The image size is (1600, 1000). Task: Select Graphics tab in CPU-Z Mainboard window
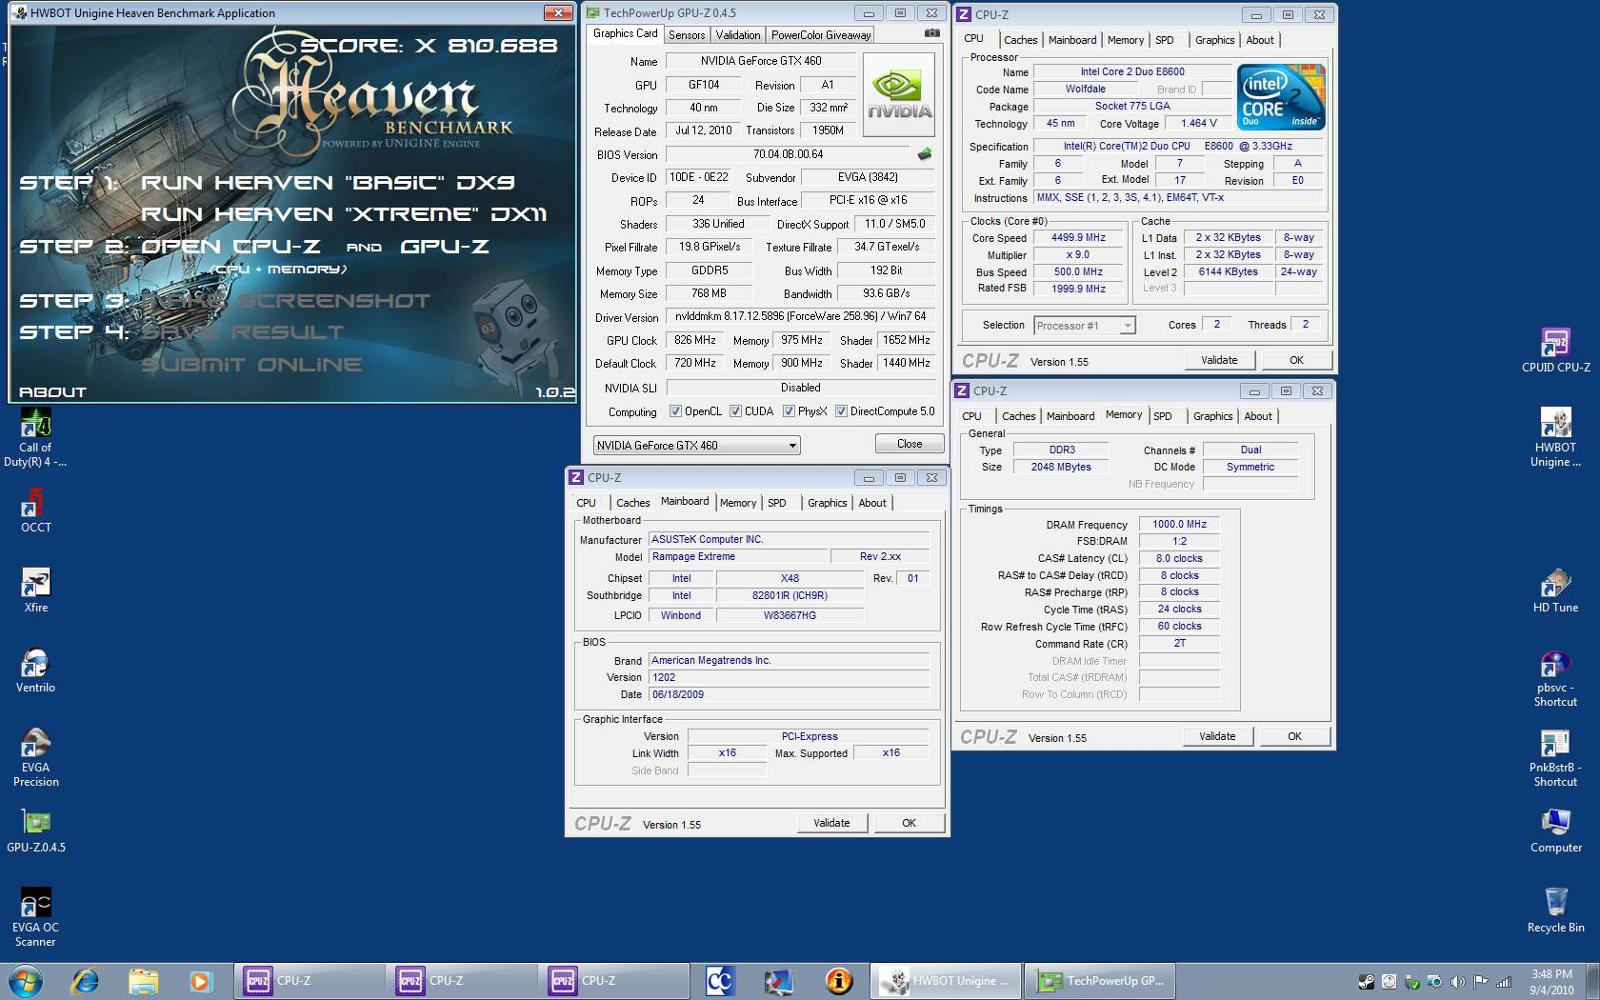point(826,503)
